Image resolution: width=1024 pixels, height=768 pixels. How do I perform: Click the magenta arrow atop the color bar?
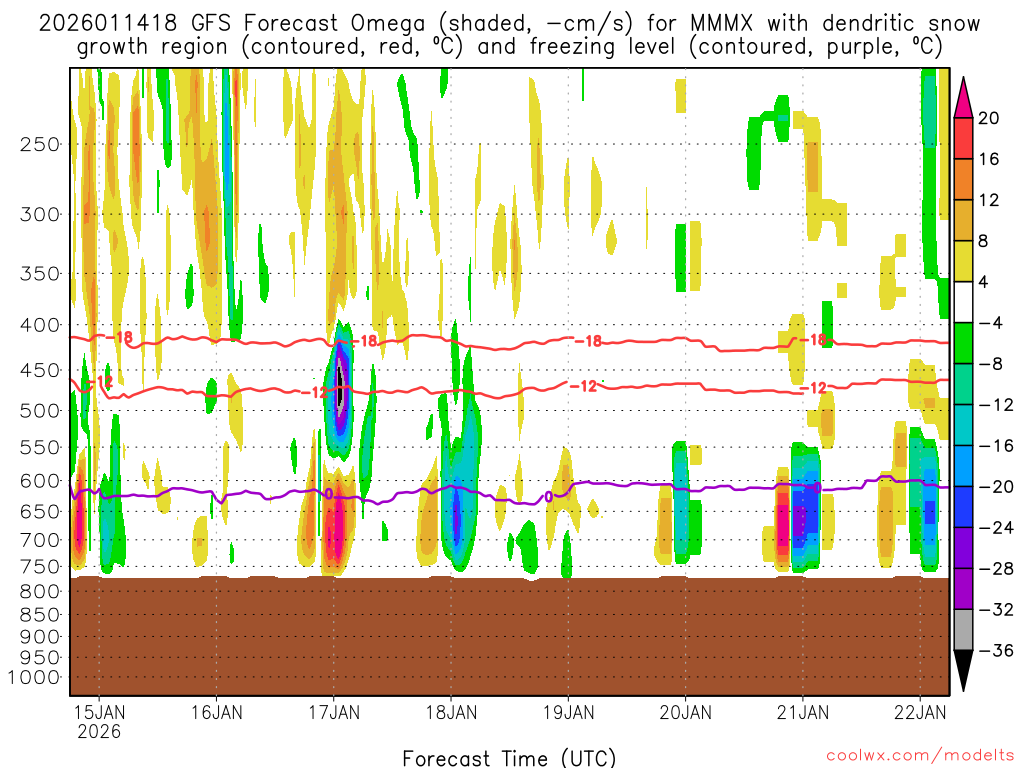pyautogui.click(x=964, y=96)
